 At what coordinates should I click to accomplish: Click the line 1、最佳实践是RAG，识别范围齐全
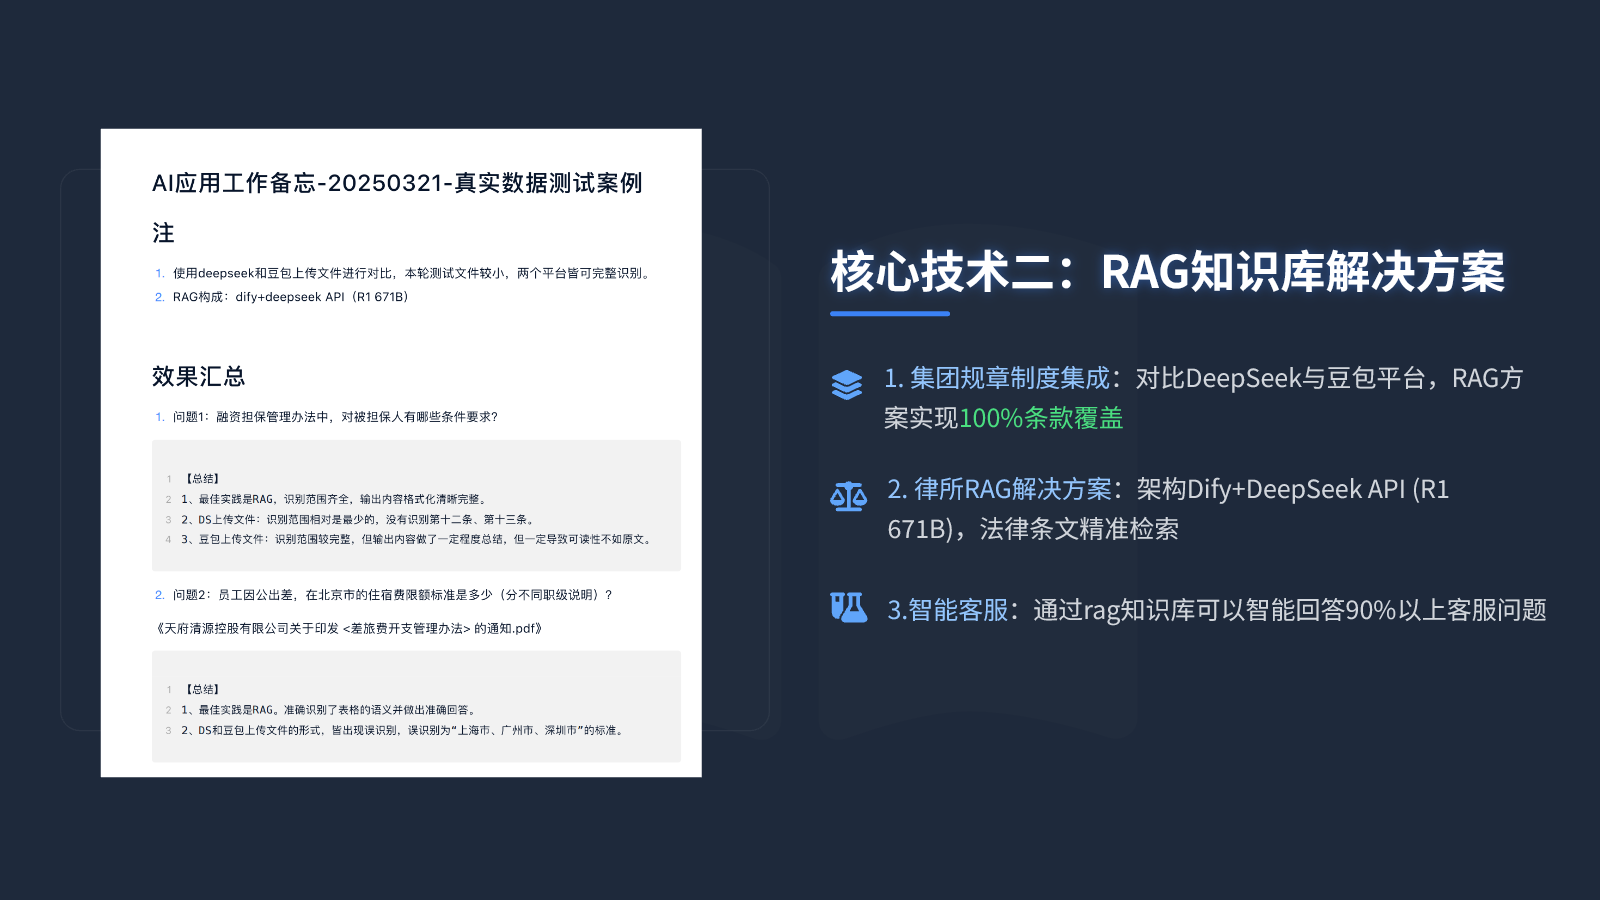click(335, 499)
